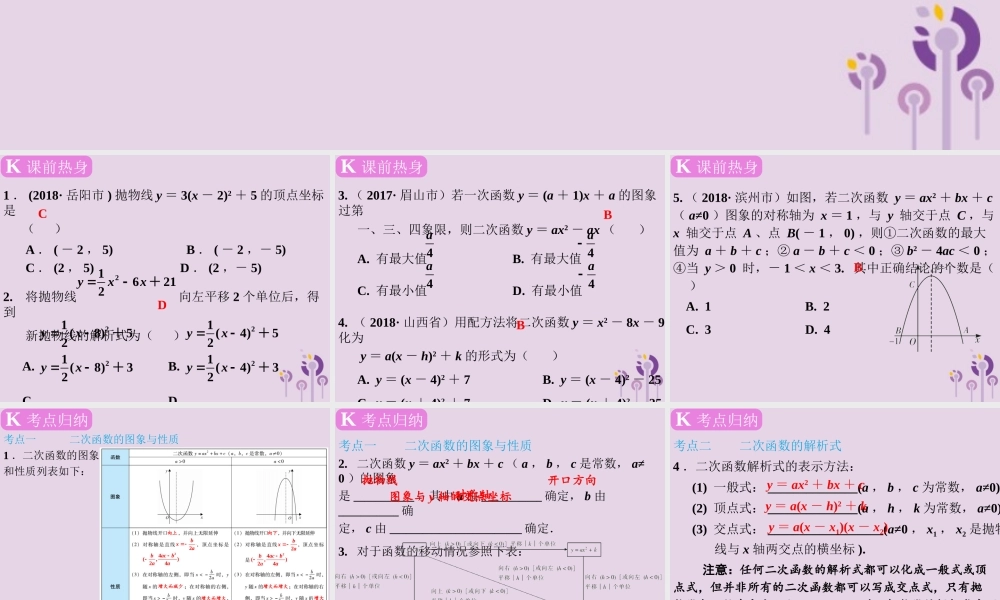Click the 课前热身 badge on the 岳阳市 slide
The width and height of the screenshot is (1000, 600).
coord(47,167)
